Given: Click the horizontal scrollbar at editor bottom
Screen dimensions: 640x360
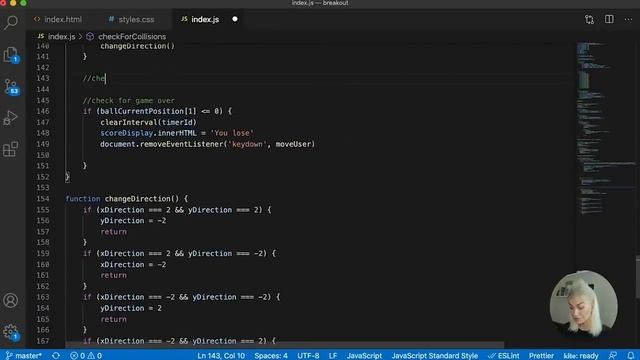Looking at the screenshot, I should pyautogui.click(x=284, y=345).
